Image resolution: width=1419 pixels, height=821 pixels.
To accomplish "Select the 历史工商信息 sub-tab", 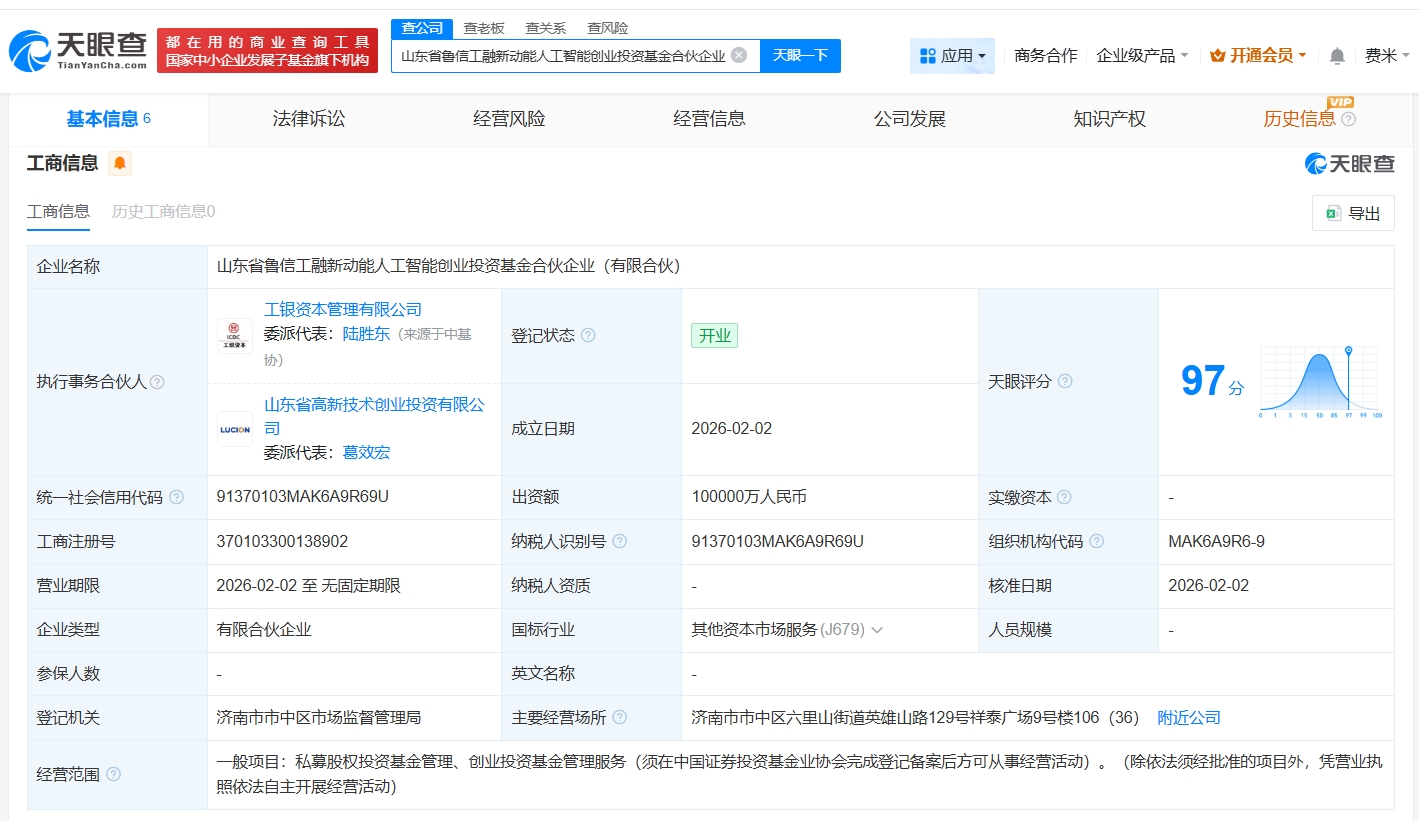I will [163, 211].
